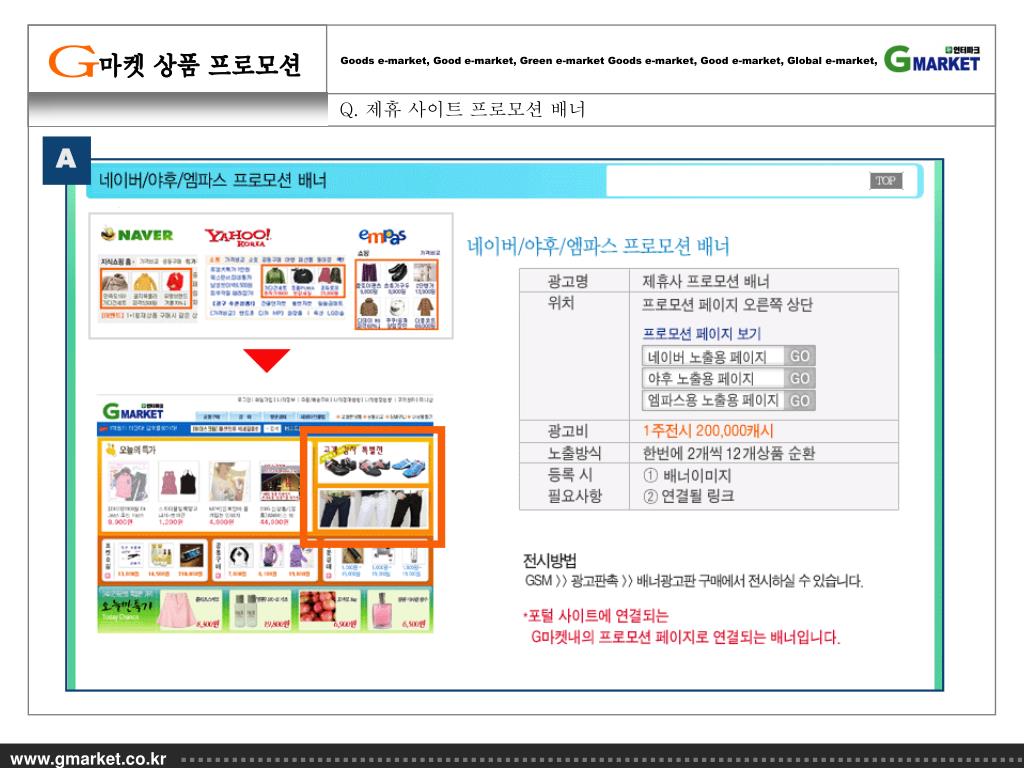The image size is (1024, 768).
Task: Click the Yahoo Korea logo
Action: click(x=238, y=236)
